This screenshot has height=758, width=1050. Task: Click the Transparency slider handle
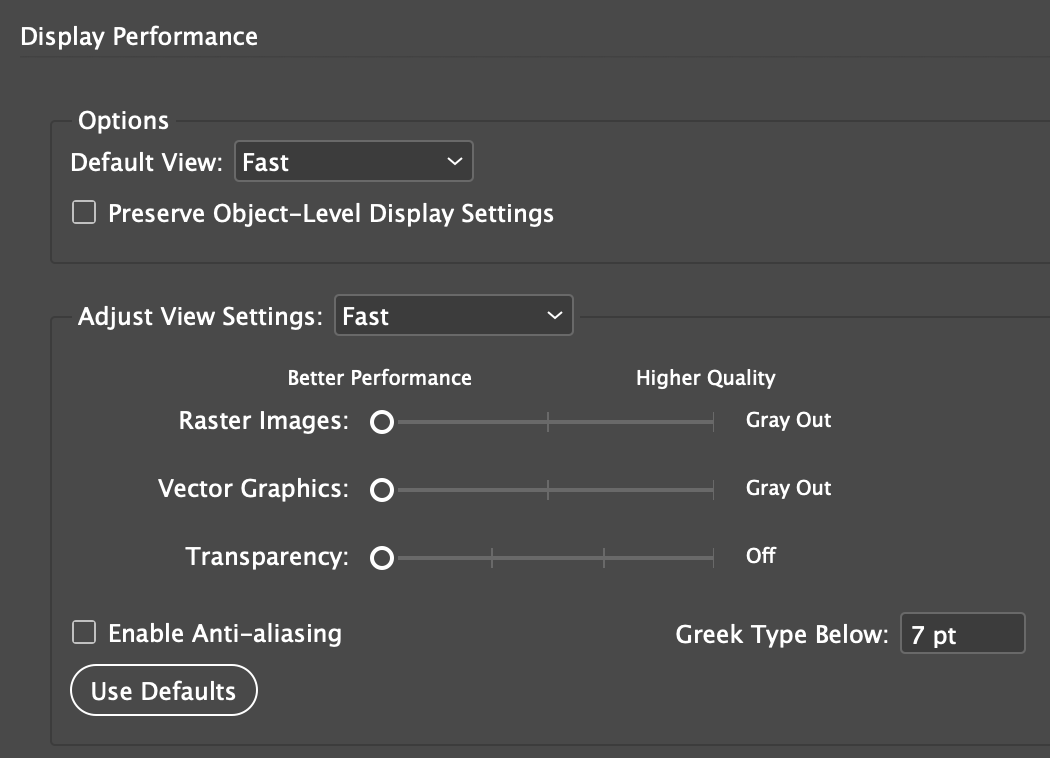click(381, 558)
